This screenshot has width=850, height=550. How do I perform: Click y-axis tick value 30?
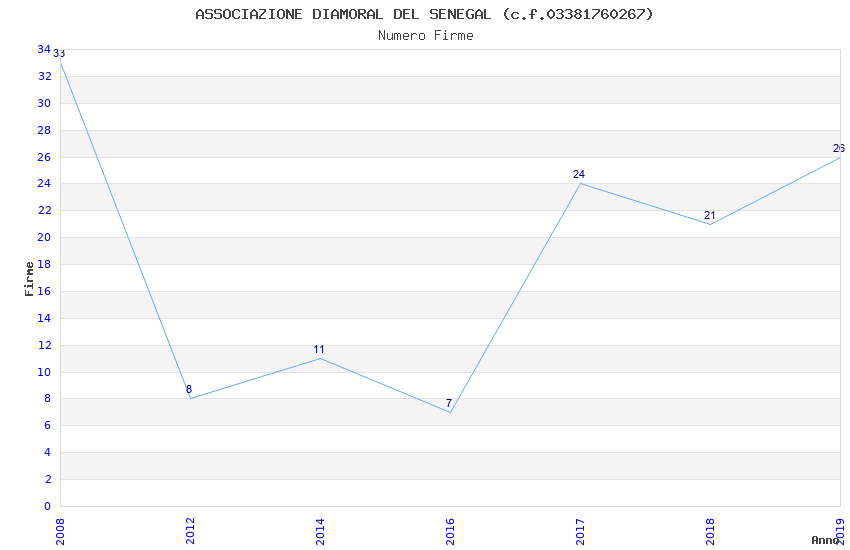click(x=44, y=103)
